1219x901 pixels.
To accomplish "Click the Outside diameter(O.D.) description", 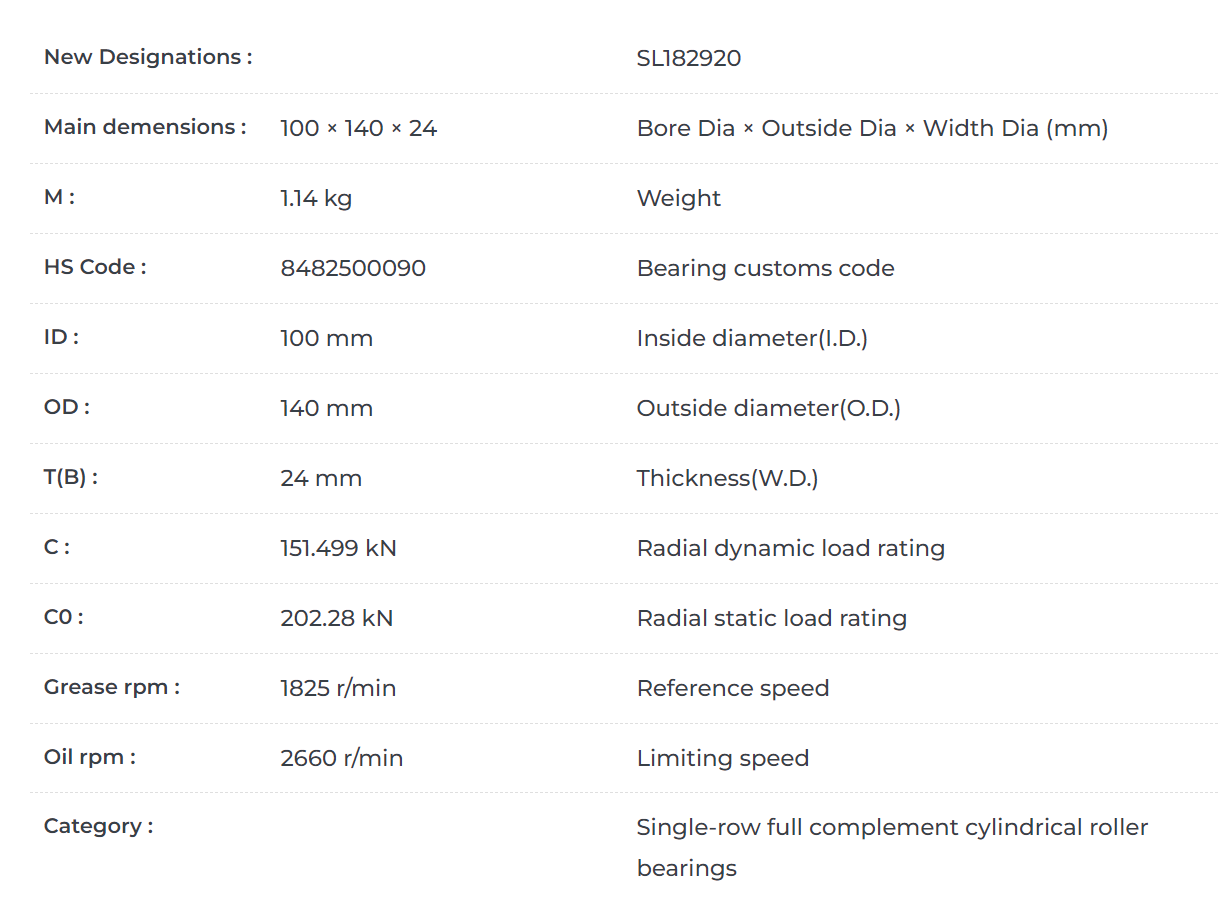I will click(x=769, y=408).
